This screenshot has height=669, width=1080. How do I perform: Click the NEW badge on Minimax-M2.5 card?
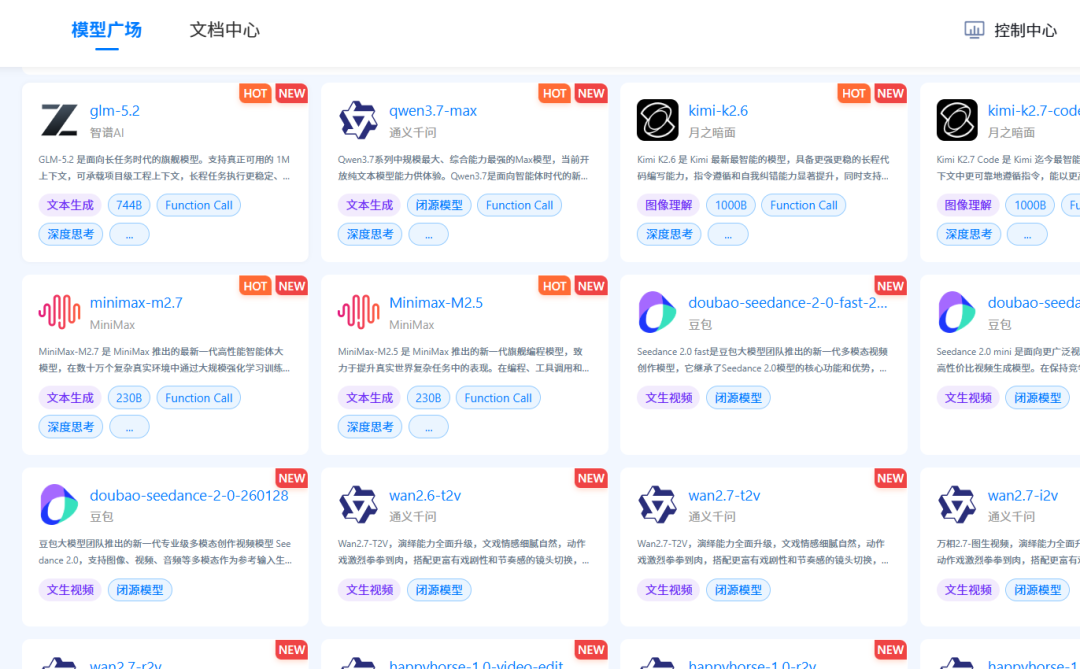pos(591,286)
